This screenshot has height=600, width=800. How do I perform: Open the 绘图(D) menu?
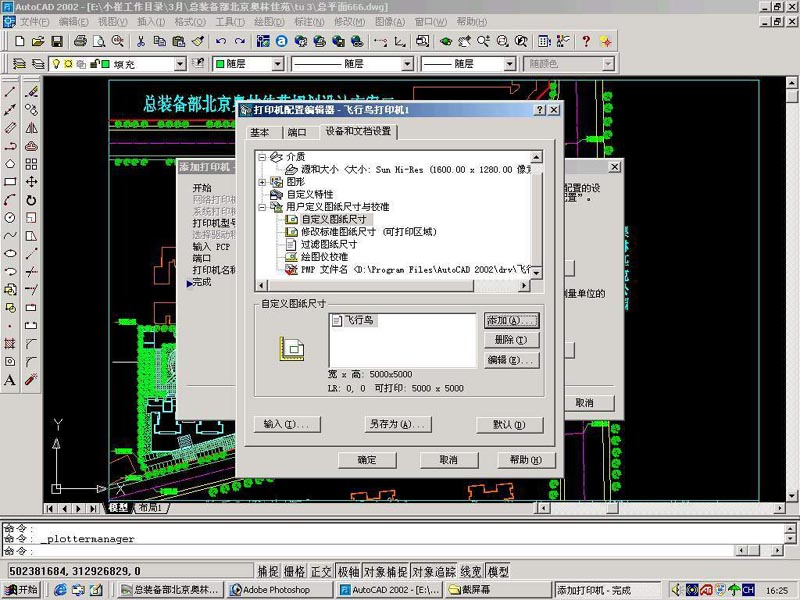[x=269, y=22]
